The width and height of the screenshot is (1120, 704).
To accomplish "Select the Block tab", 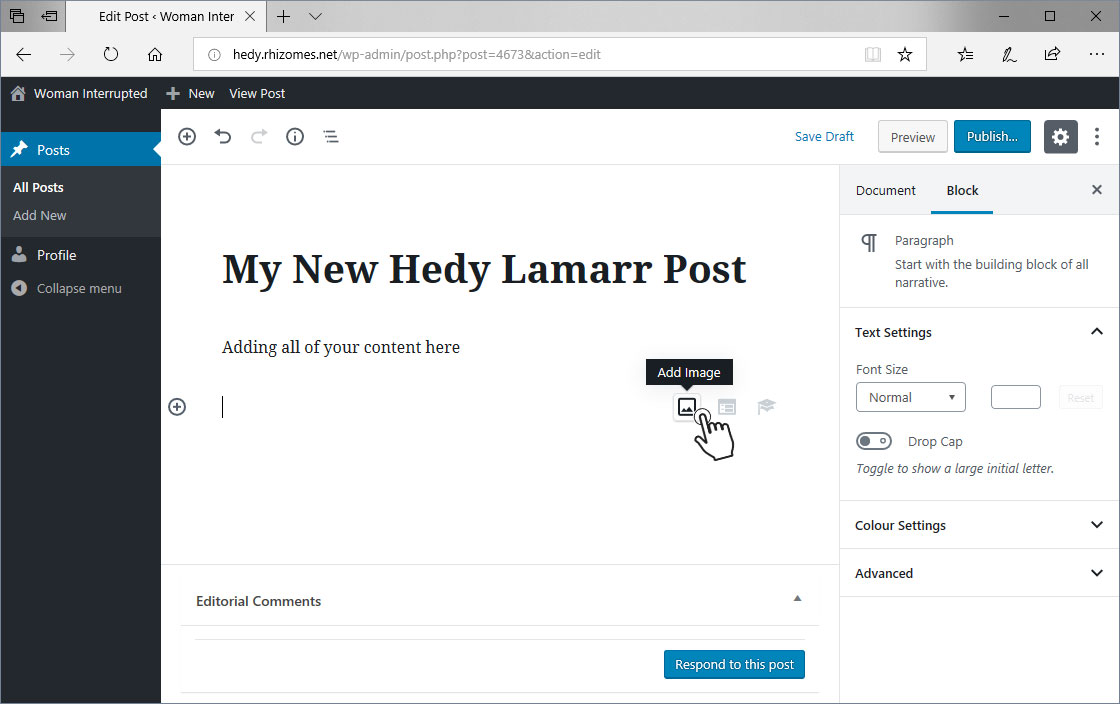I will click(x=962, y=191).
